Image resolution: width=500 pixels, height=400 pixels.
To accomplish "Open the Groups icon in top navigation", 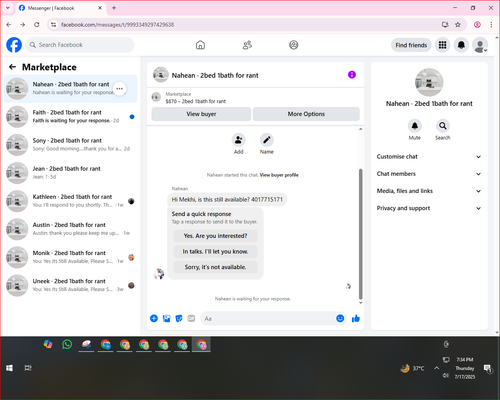I will click(x=294, y=45).
